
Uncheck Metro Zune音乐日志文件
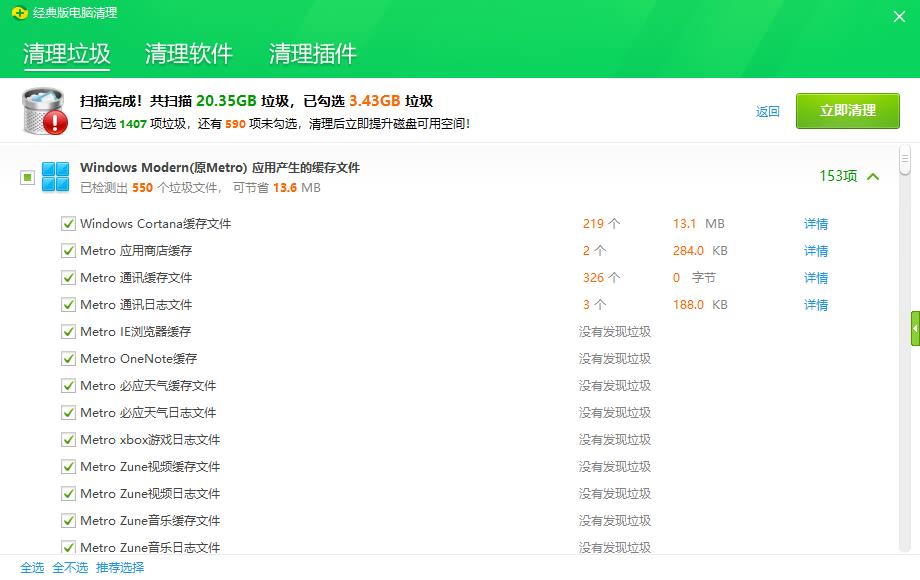tap(69, 547)
